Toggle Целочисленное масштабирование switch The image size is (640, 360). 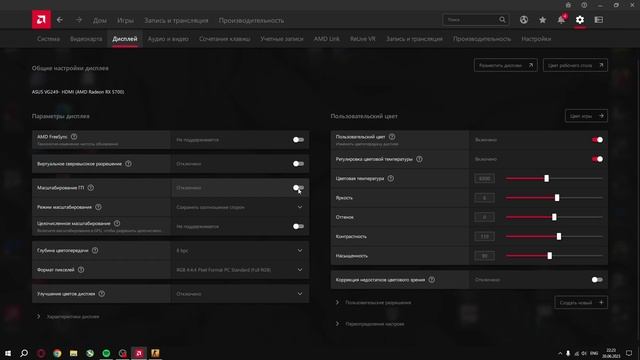[298, 226]
